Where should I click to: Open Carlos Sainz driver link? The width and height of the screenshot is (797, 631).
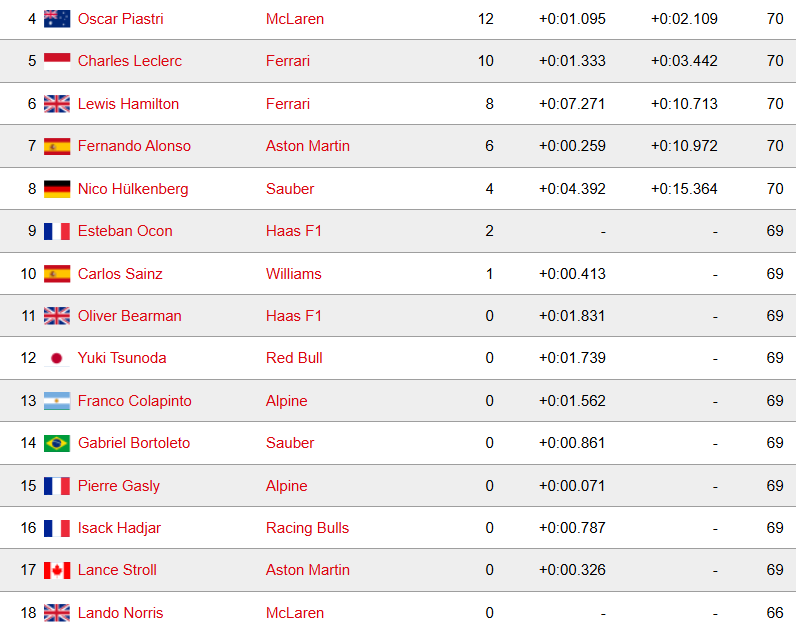coord(120,274)
